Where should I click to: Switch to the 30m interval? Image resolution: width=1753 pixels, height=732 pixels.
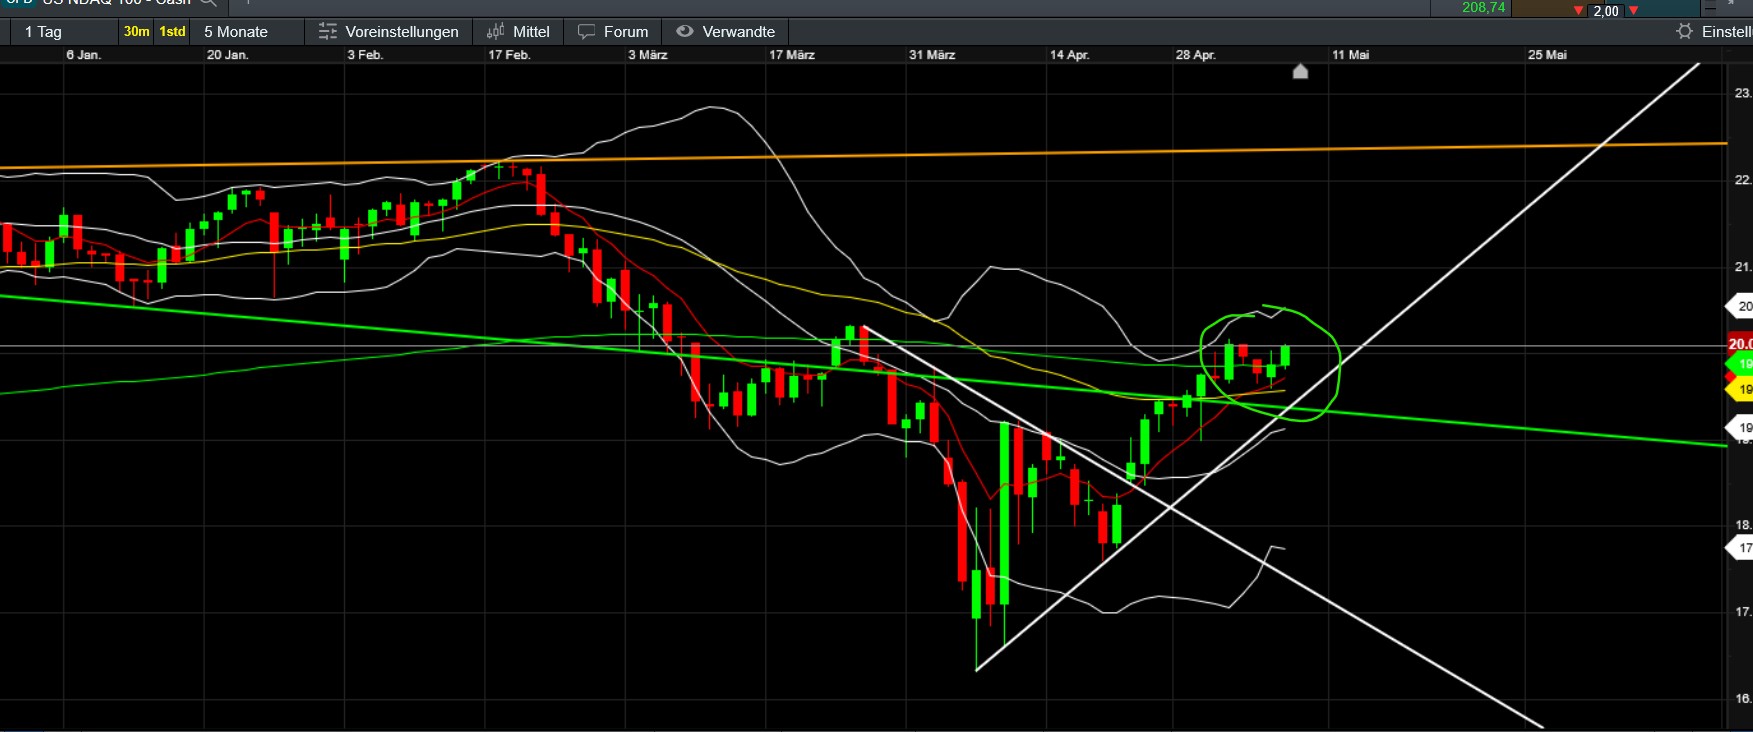[137, 32]
